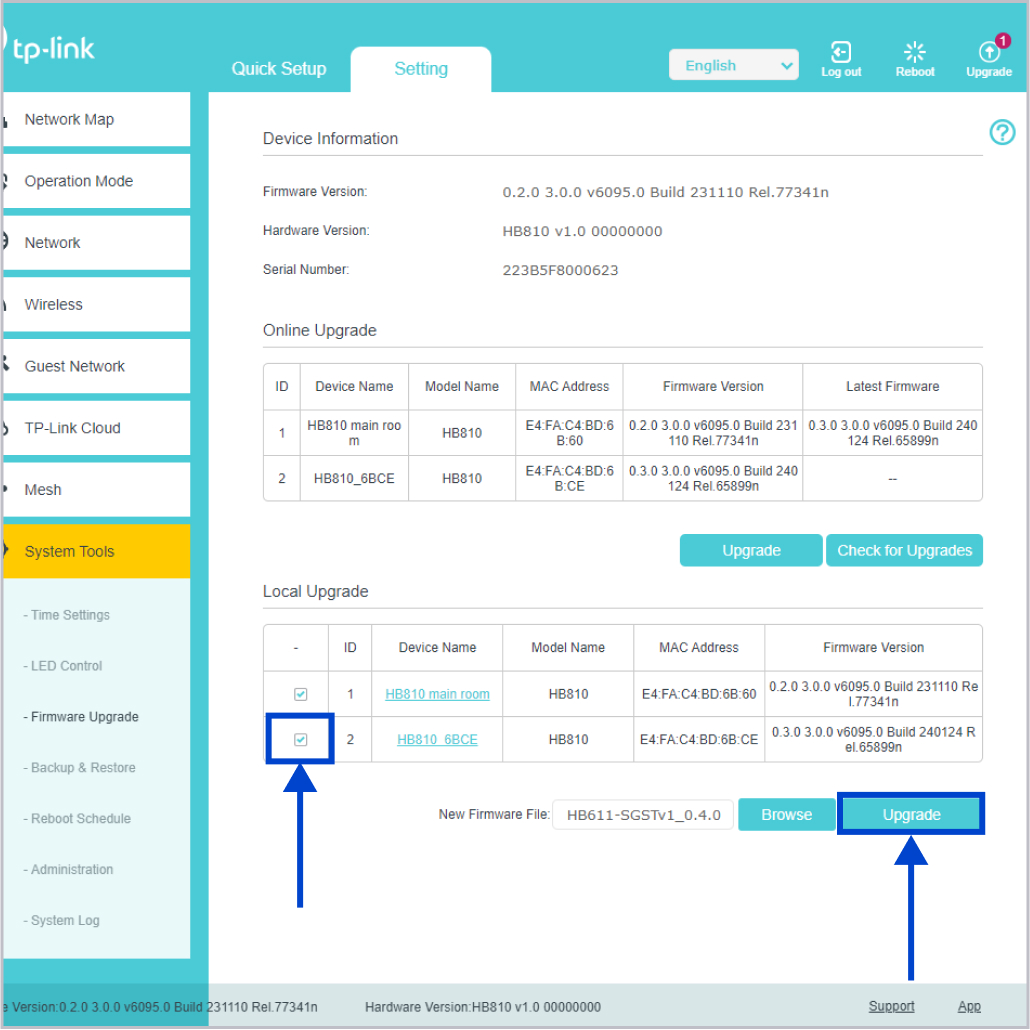Screen dimensions: 1030x1030
Task: Click the Online Upgrade button
Action: [751, 550]
